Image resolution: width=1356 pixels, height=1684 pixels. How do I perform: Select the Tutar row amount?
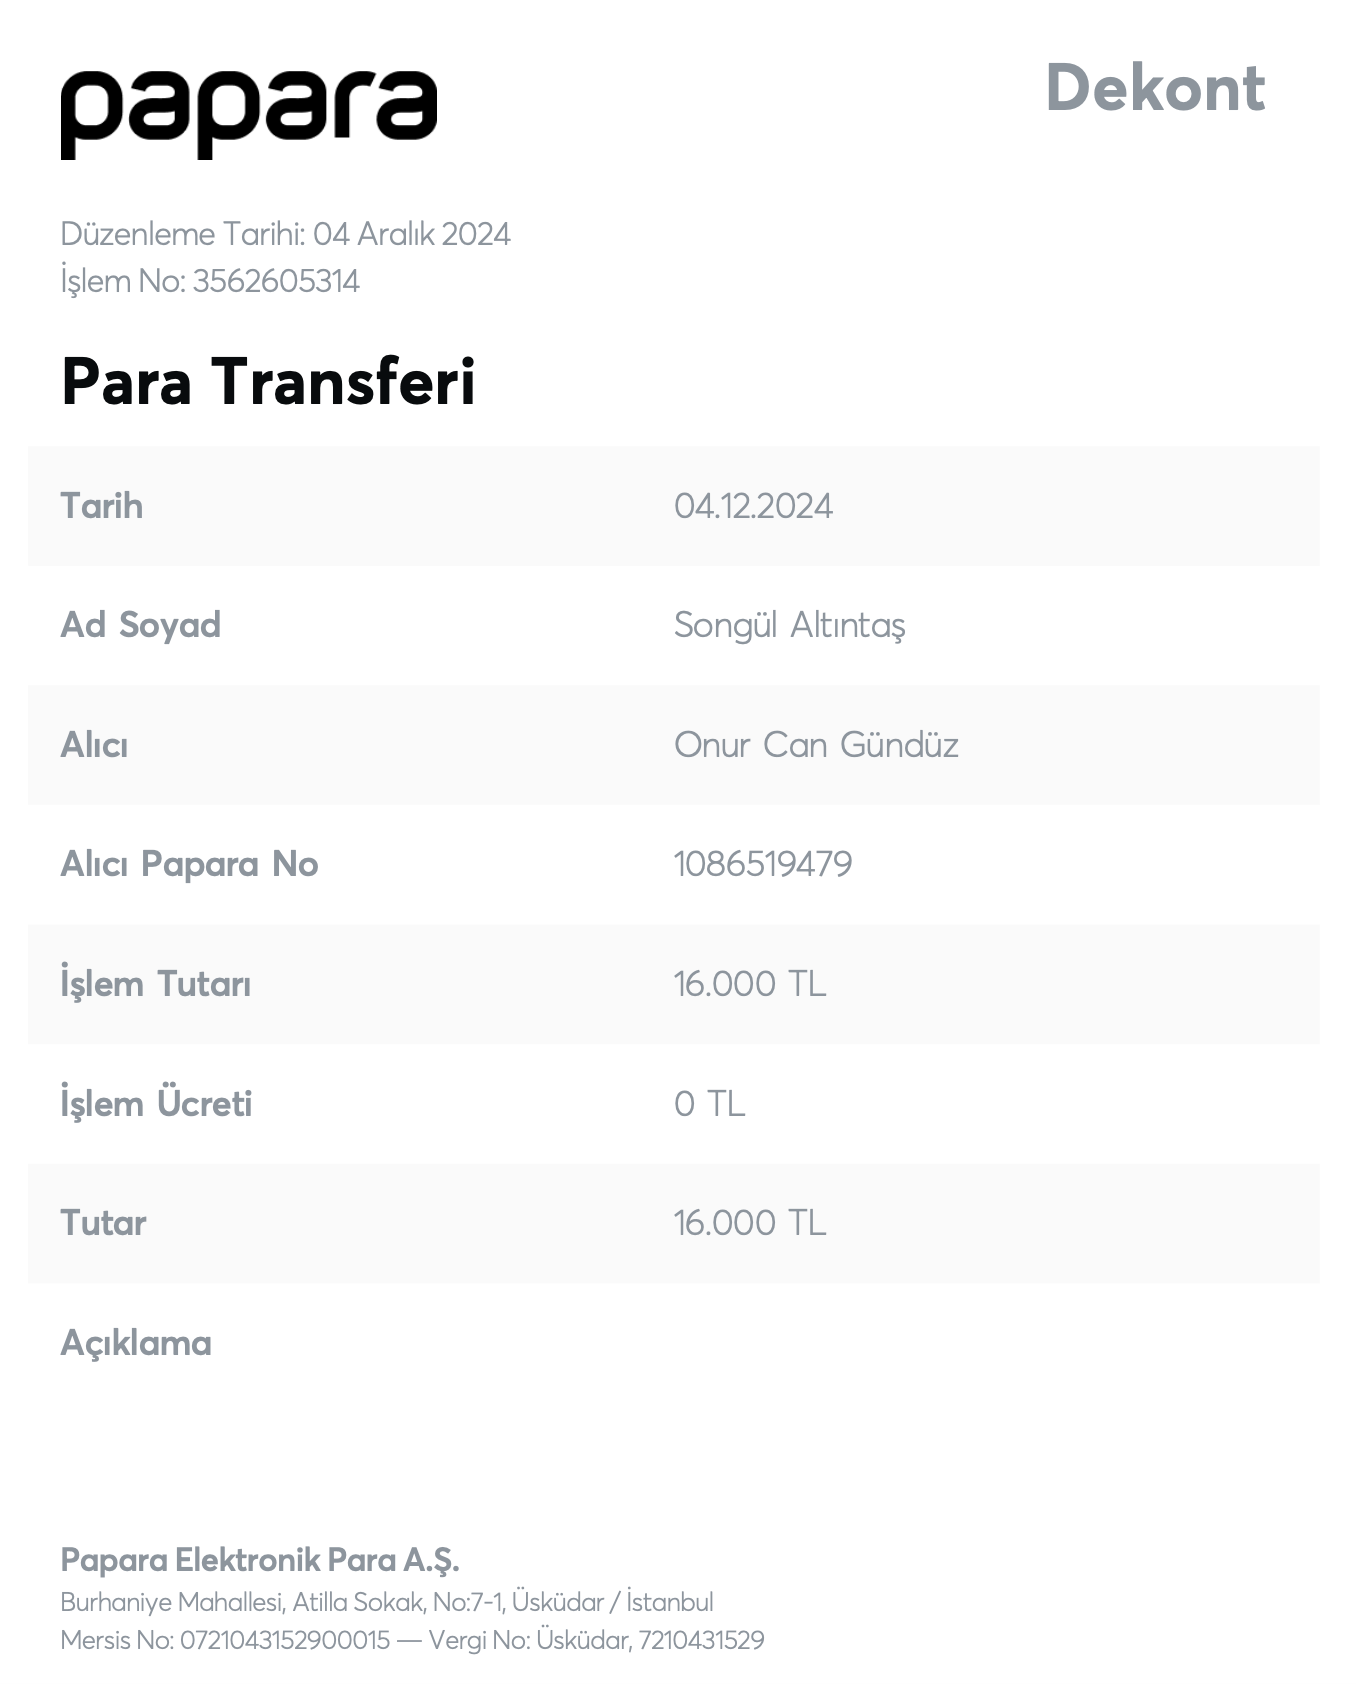(750, 1223)
